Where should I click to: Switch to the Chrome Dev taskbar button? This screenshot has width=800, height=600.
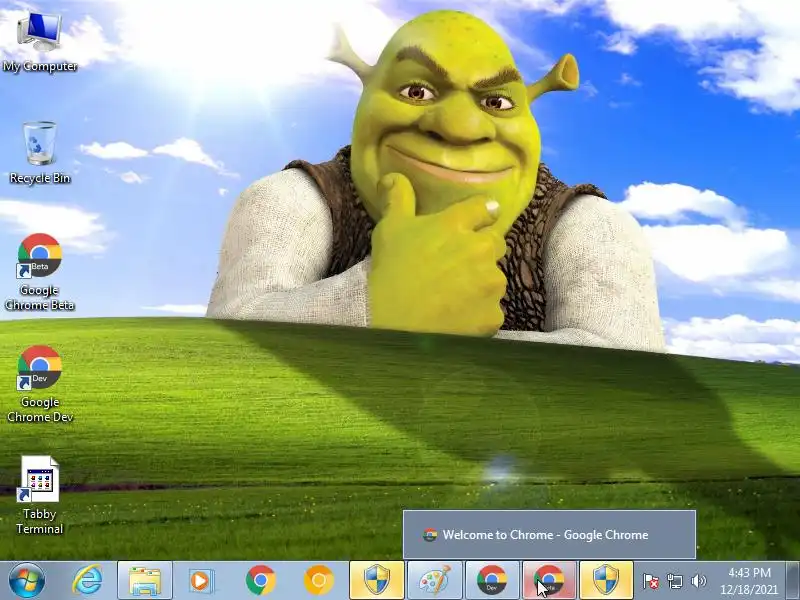pyautogui.click(x=492, y=581)
